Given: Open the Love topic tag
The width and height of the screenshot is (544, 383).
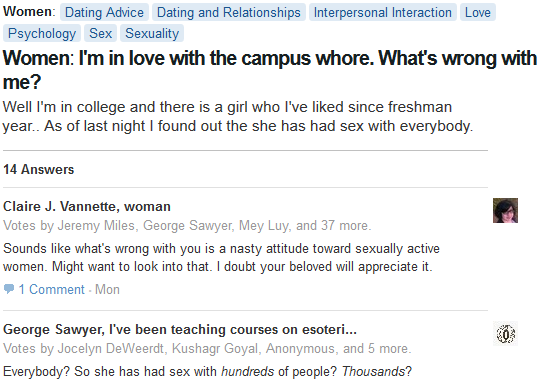Looking at the screenshot, I should [478, 12].
